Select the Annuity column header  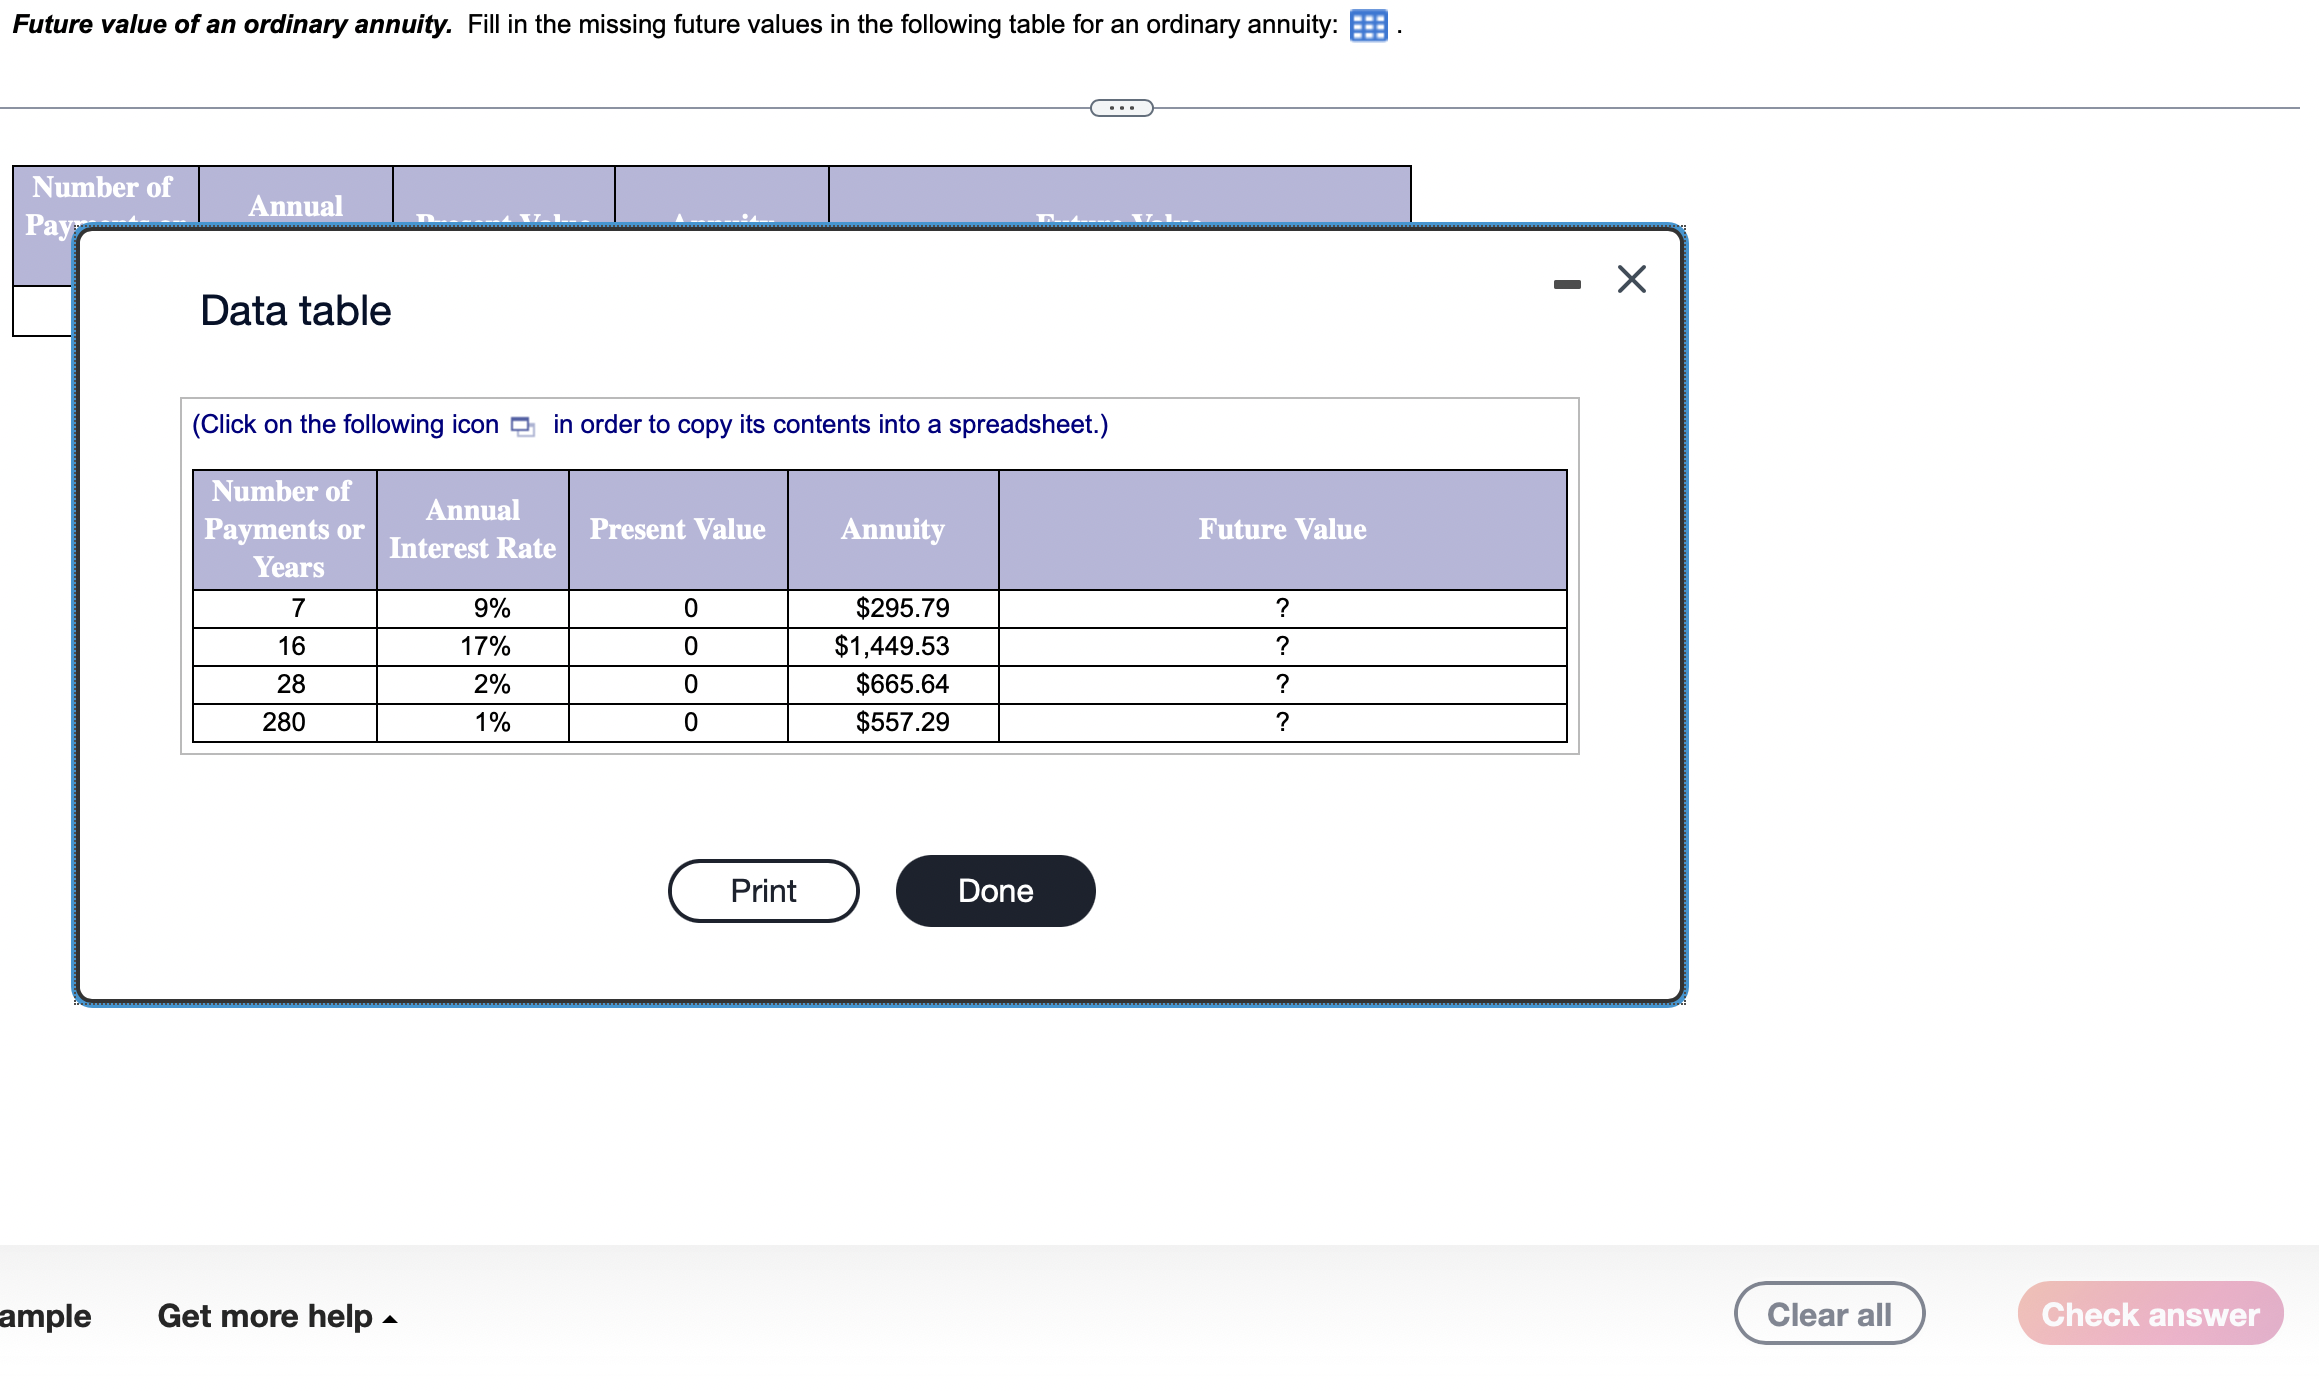coord(891,529)
